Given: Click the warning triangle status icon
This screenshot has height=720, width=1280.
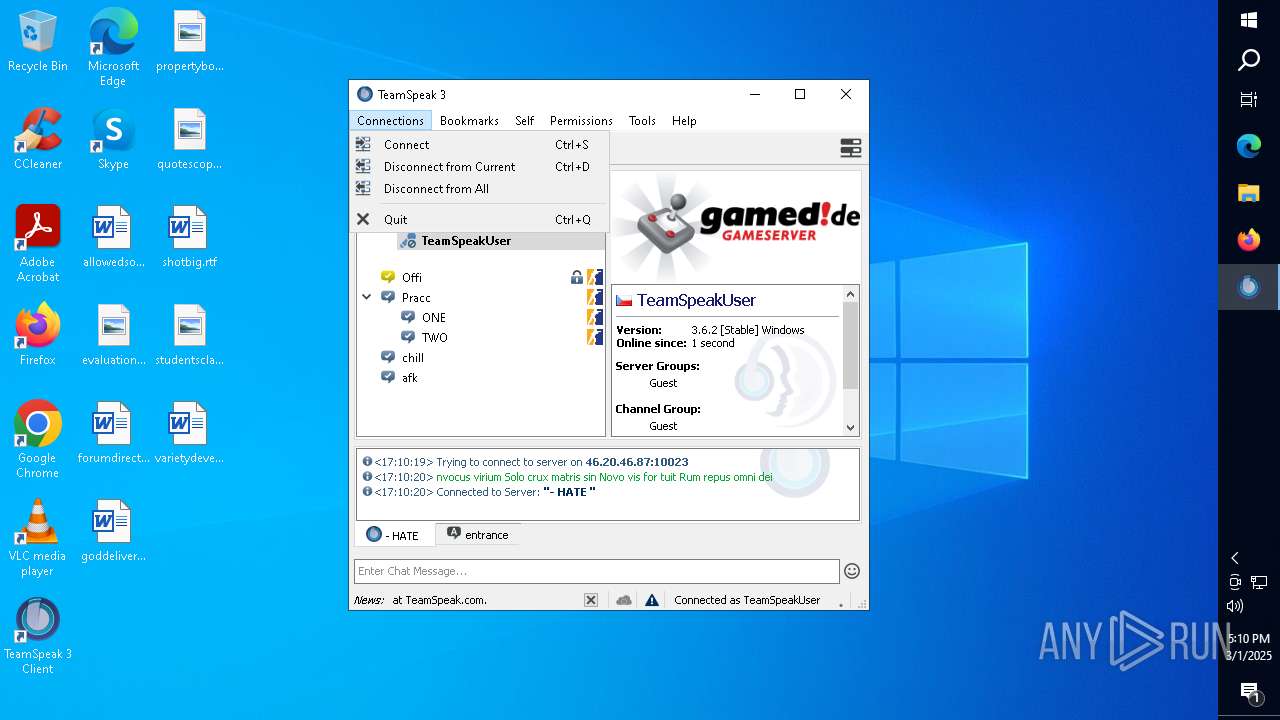Looking at the screenshot, I should 652,600.
